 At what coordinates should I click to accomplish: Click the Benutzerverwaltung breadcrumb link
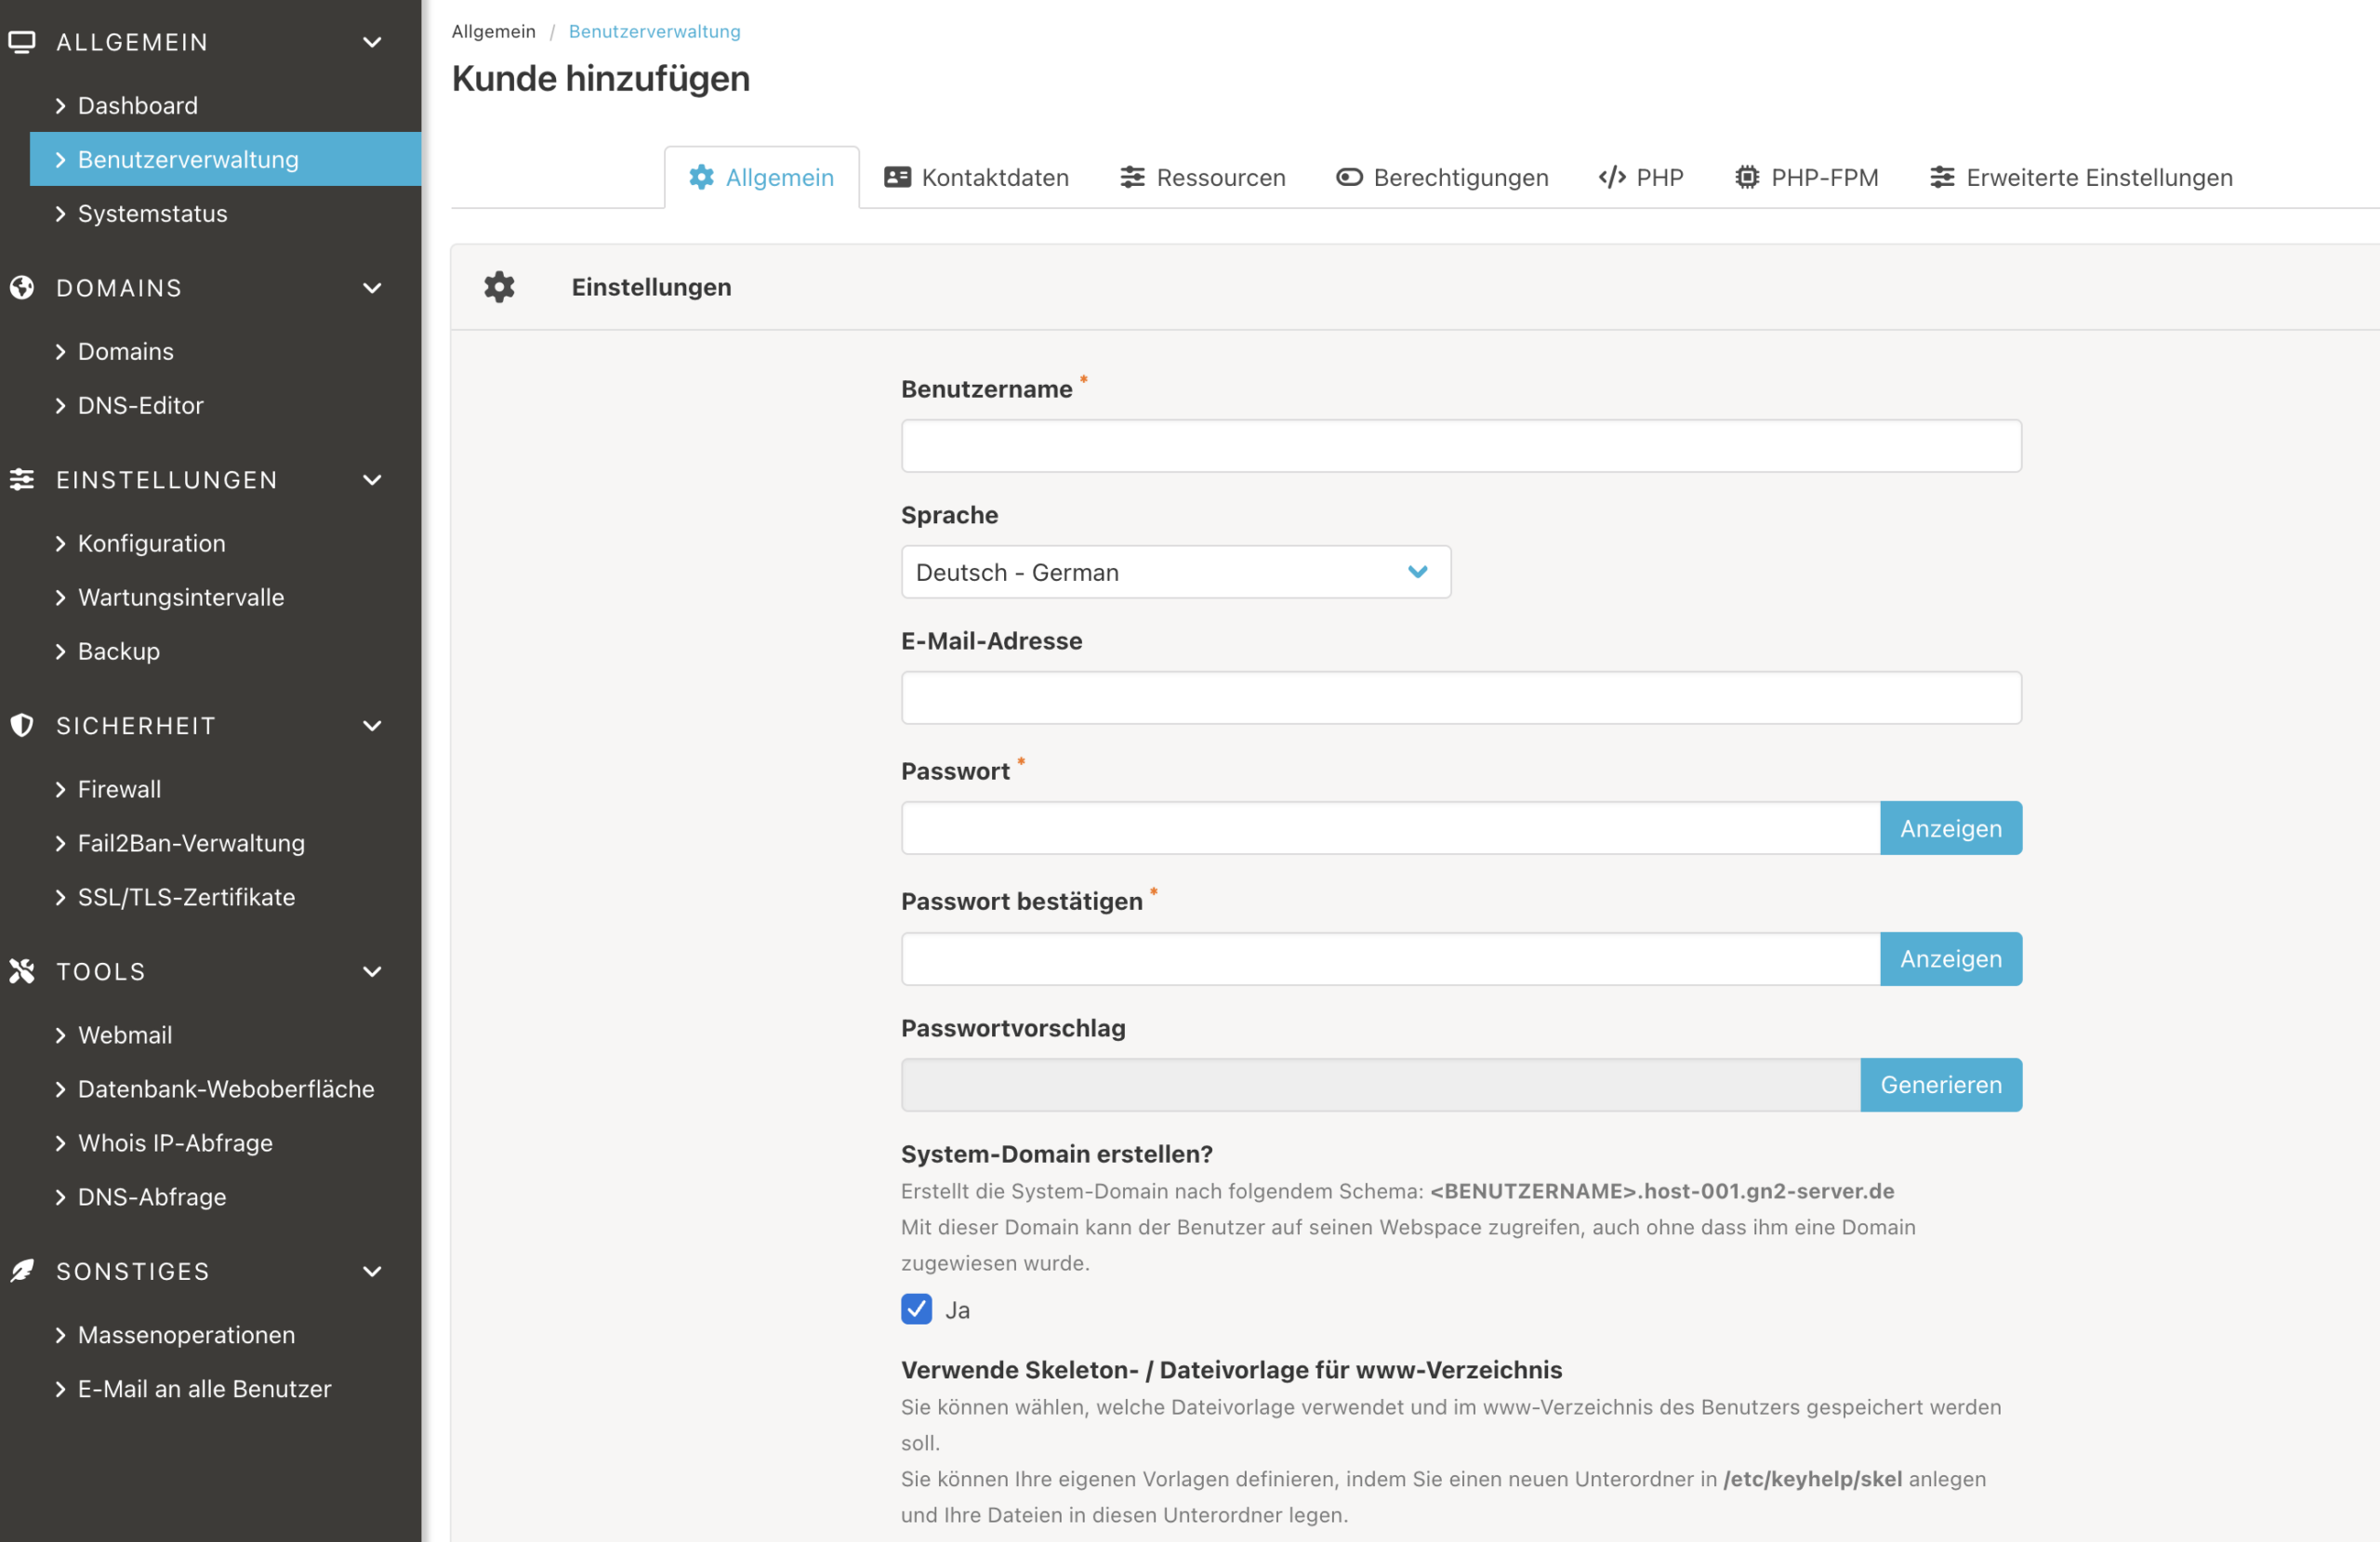pos(654,31)
